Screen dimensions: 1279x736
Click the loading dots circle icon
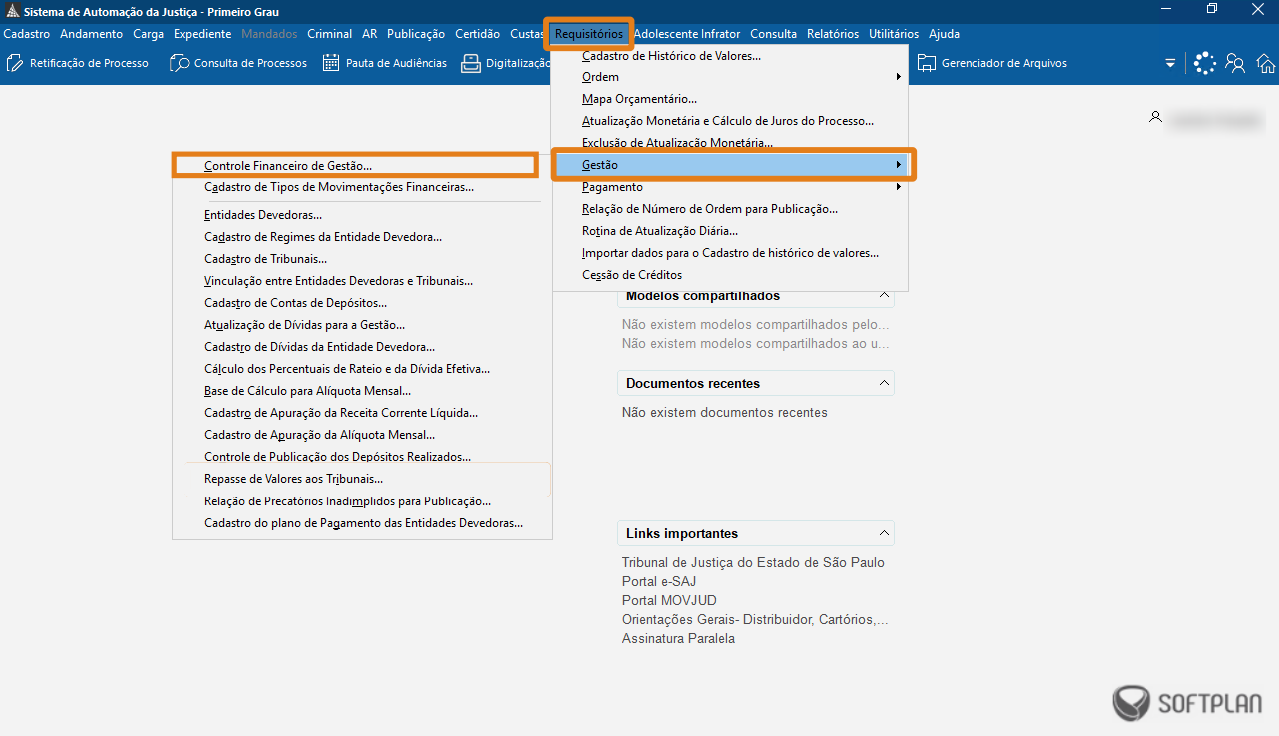pos(1205,63)
